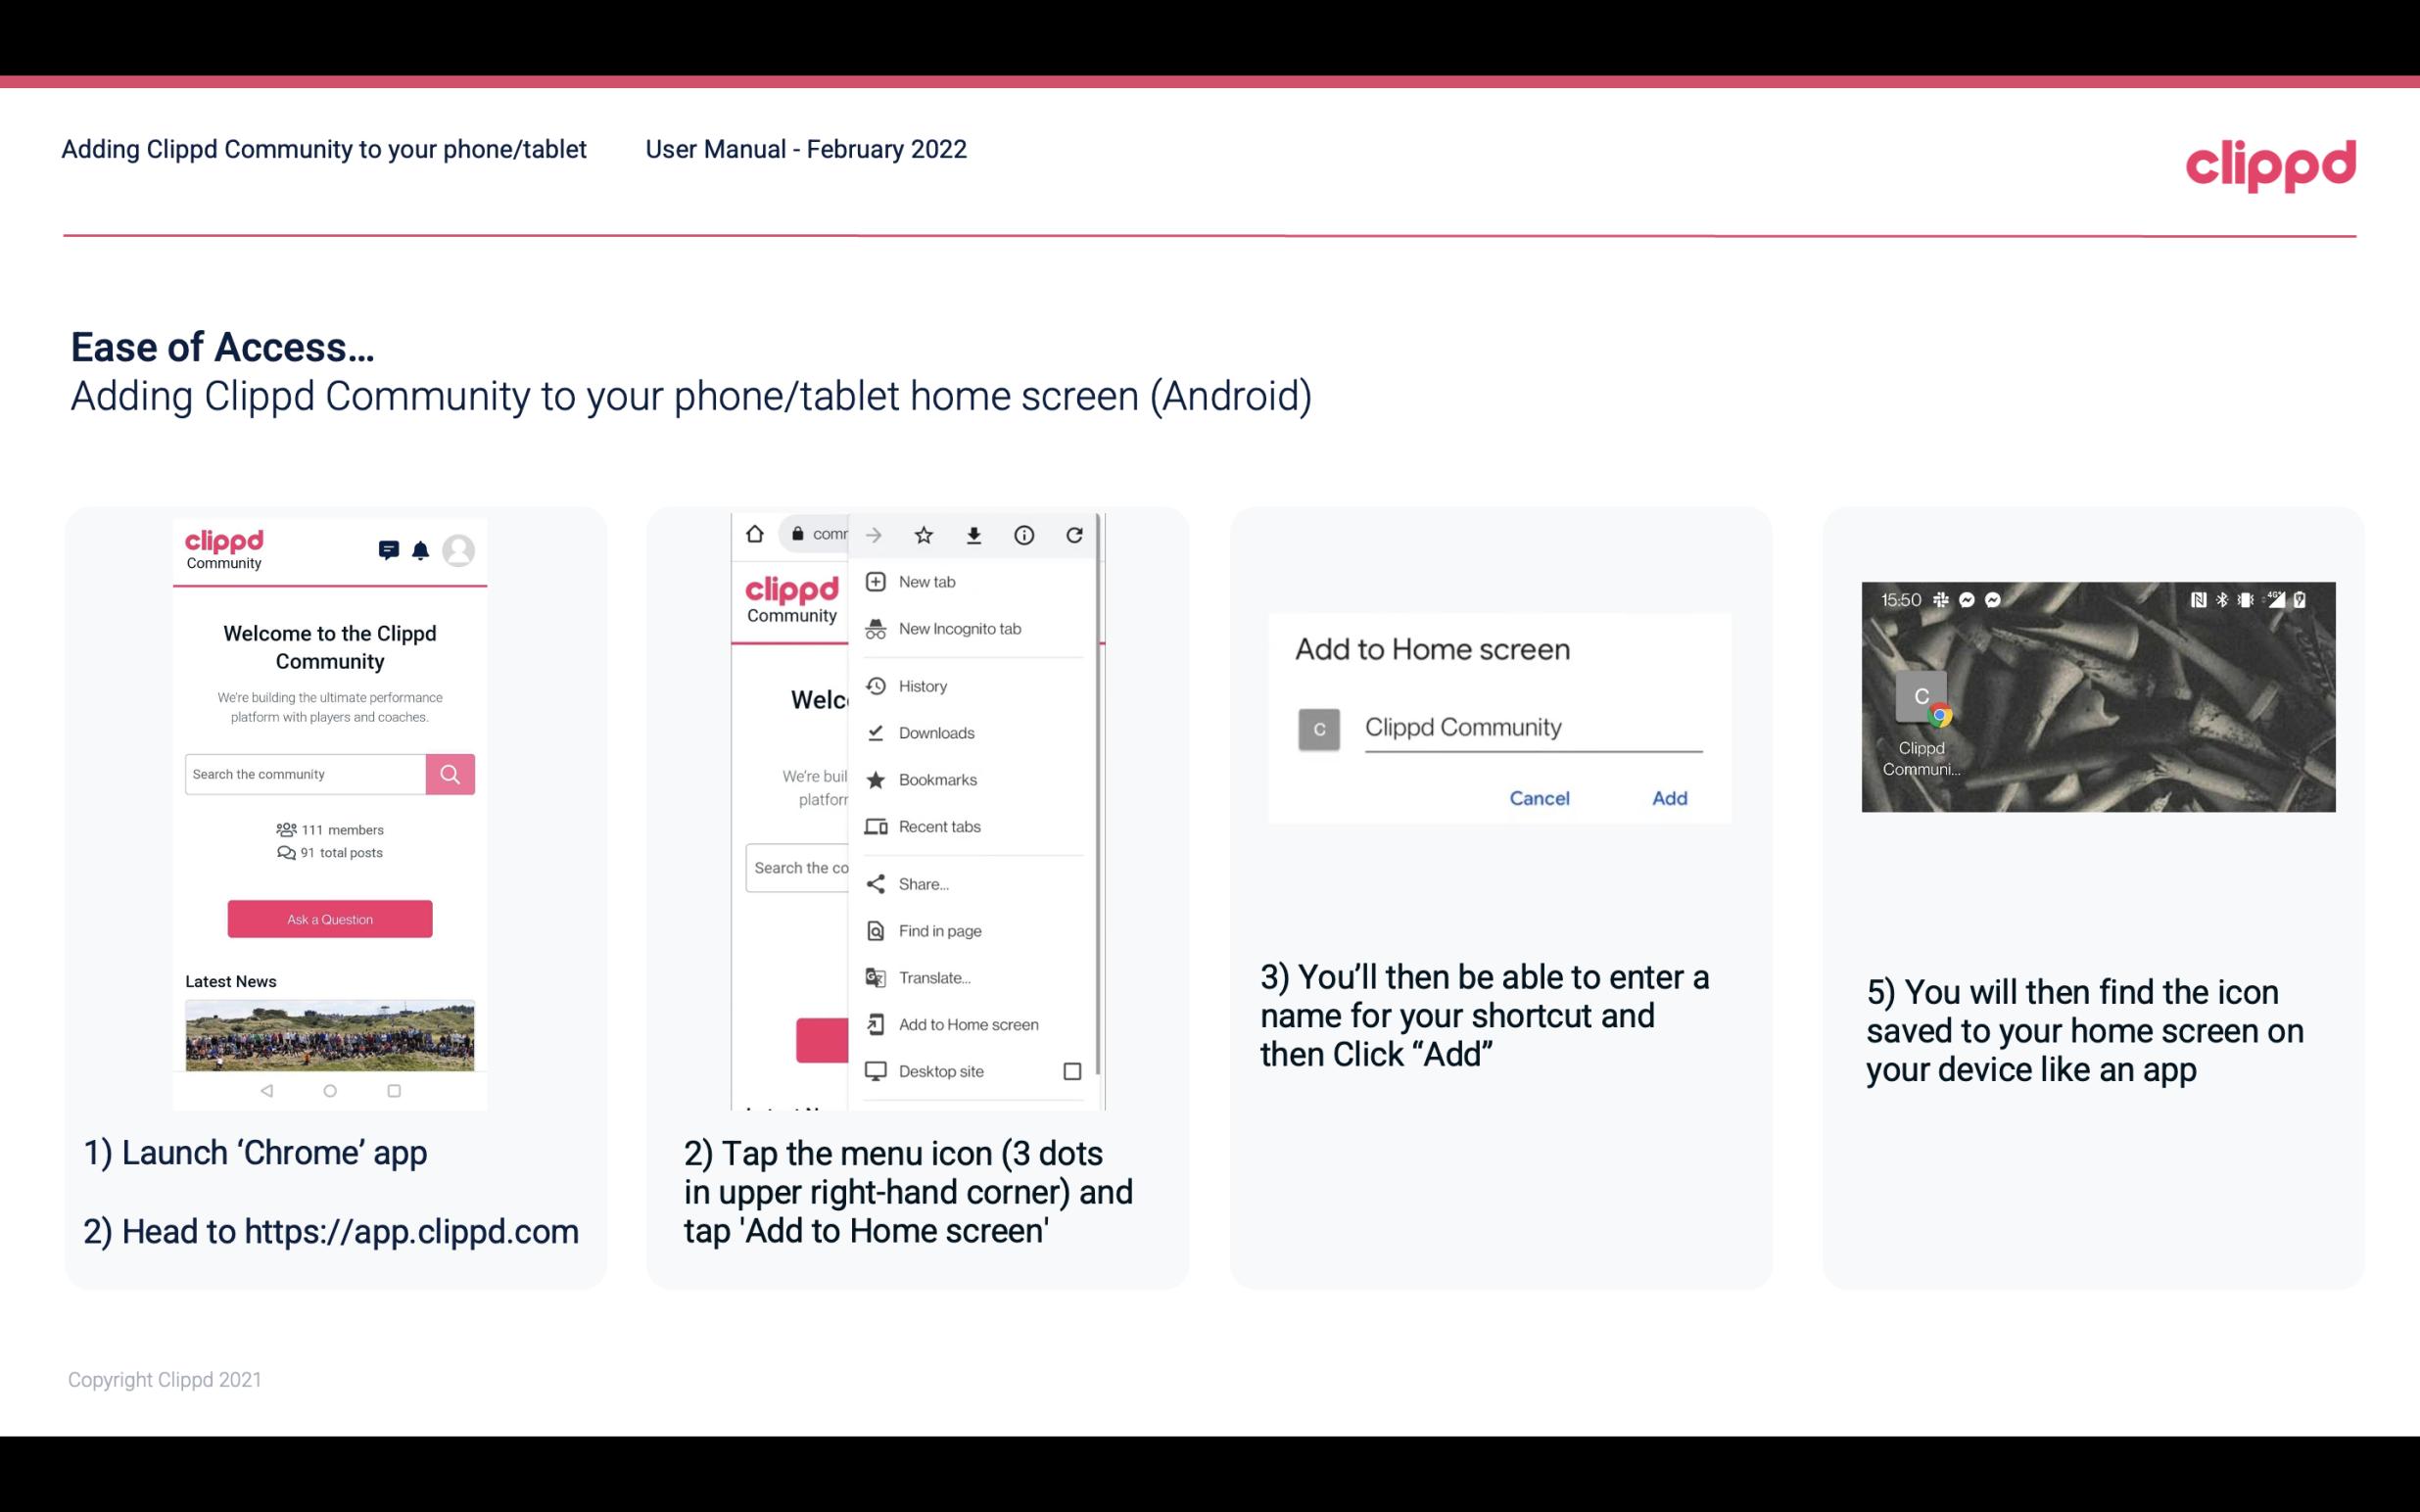Image resolution: width=2420 pixels, height=1512 pixels.
Task: Click the Latest News thumbnail image
Action: 329,1038
